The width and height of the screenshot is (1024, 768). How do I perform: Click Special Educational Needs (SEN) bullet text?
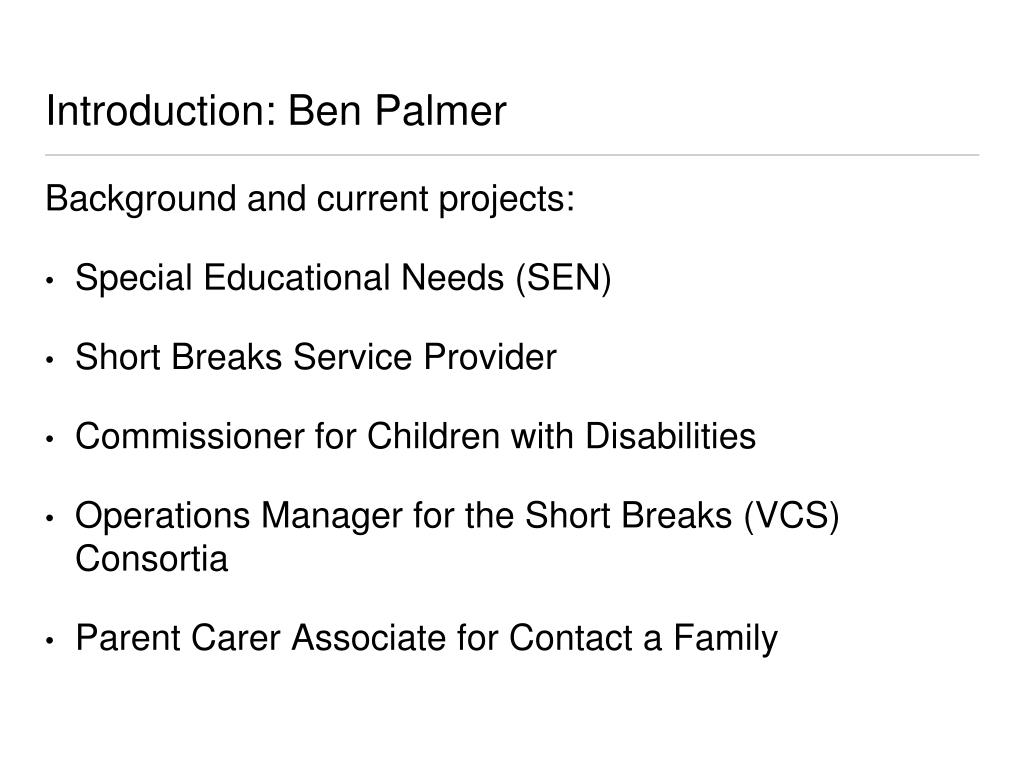pyautogui.click(x=344, y=278)
